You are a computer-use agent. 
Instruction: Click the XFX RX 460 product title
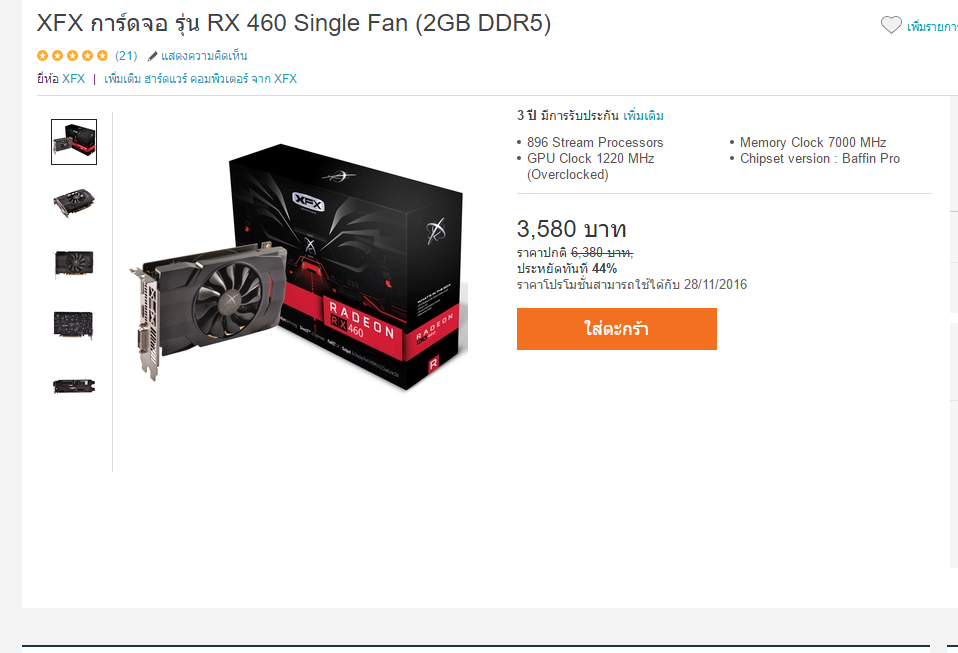coord(294,23)
